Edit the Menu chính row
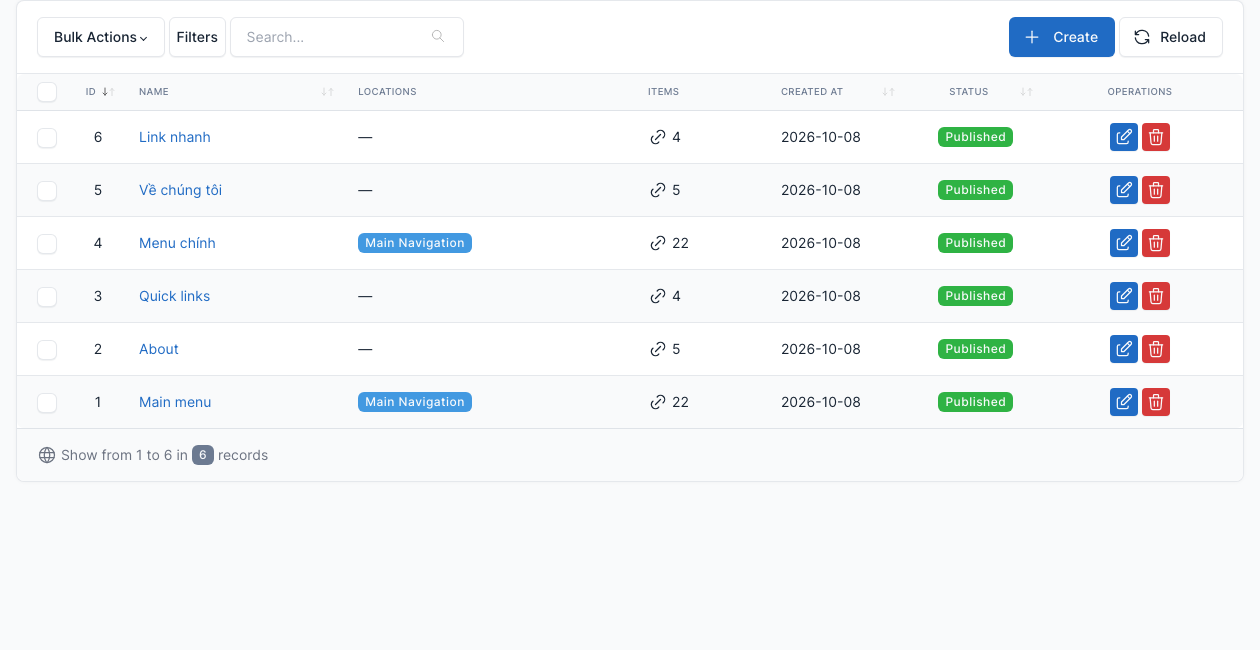This screenshot has height=650, width=1260. tap(1124, 243)
